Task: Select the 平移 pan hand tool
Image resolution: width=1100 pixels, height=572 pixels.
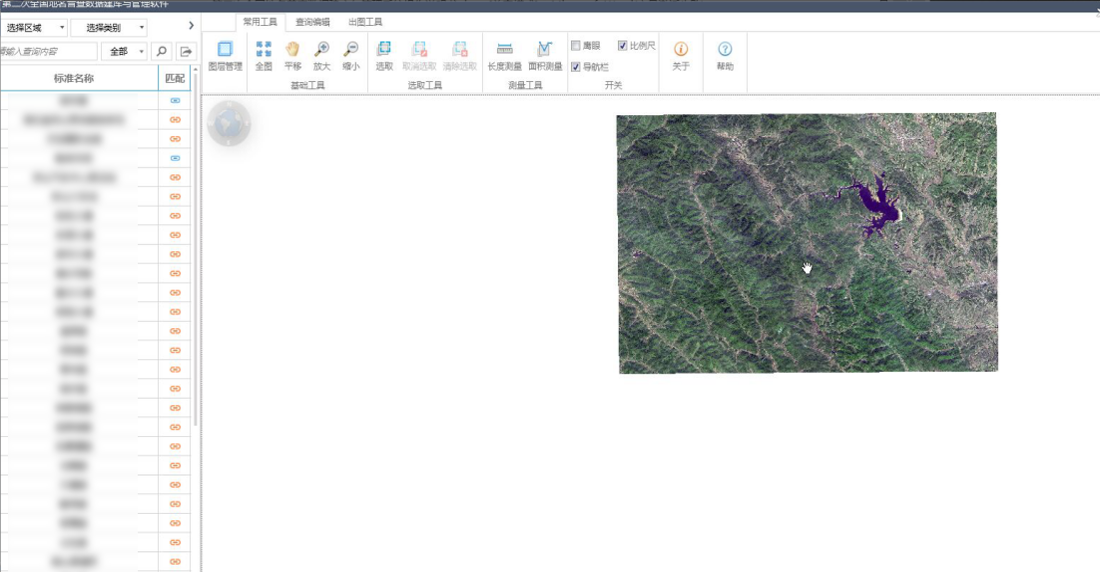Action: (x=292, y=53)
